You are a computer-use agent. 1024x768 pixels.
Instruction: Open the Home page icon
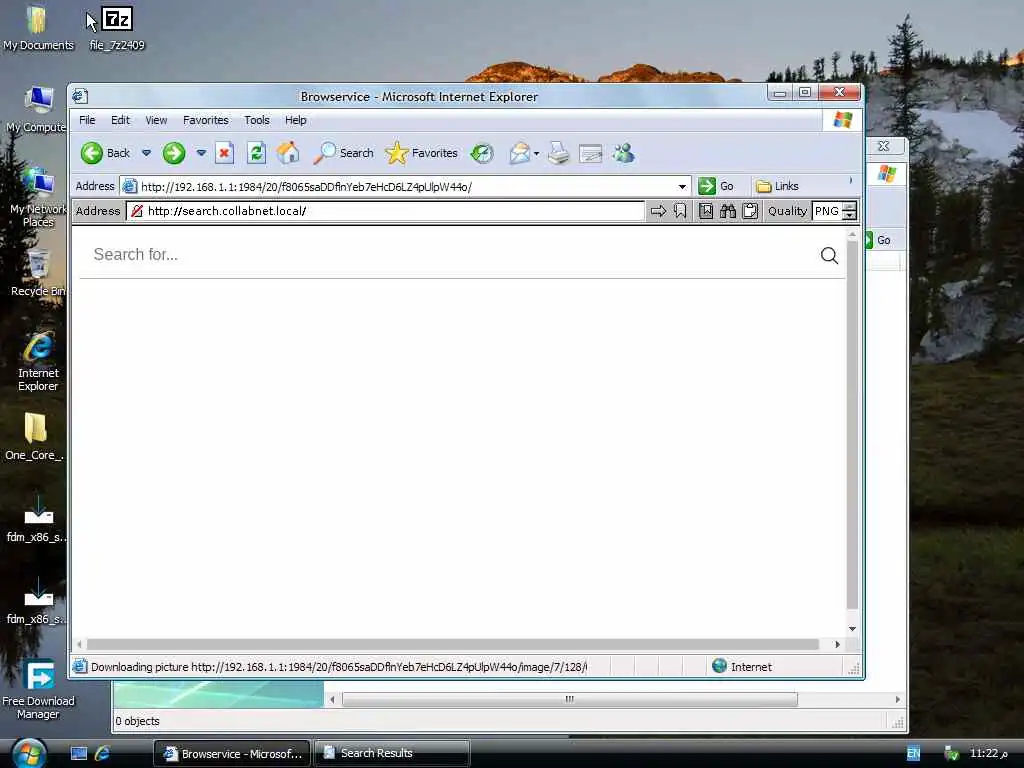pos(288,153)
